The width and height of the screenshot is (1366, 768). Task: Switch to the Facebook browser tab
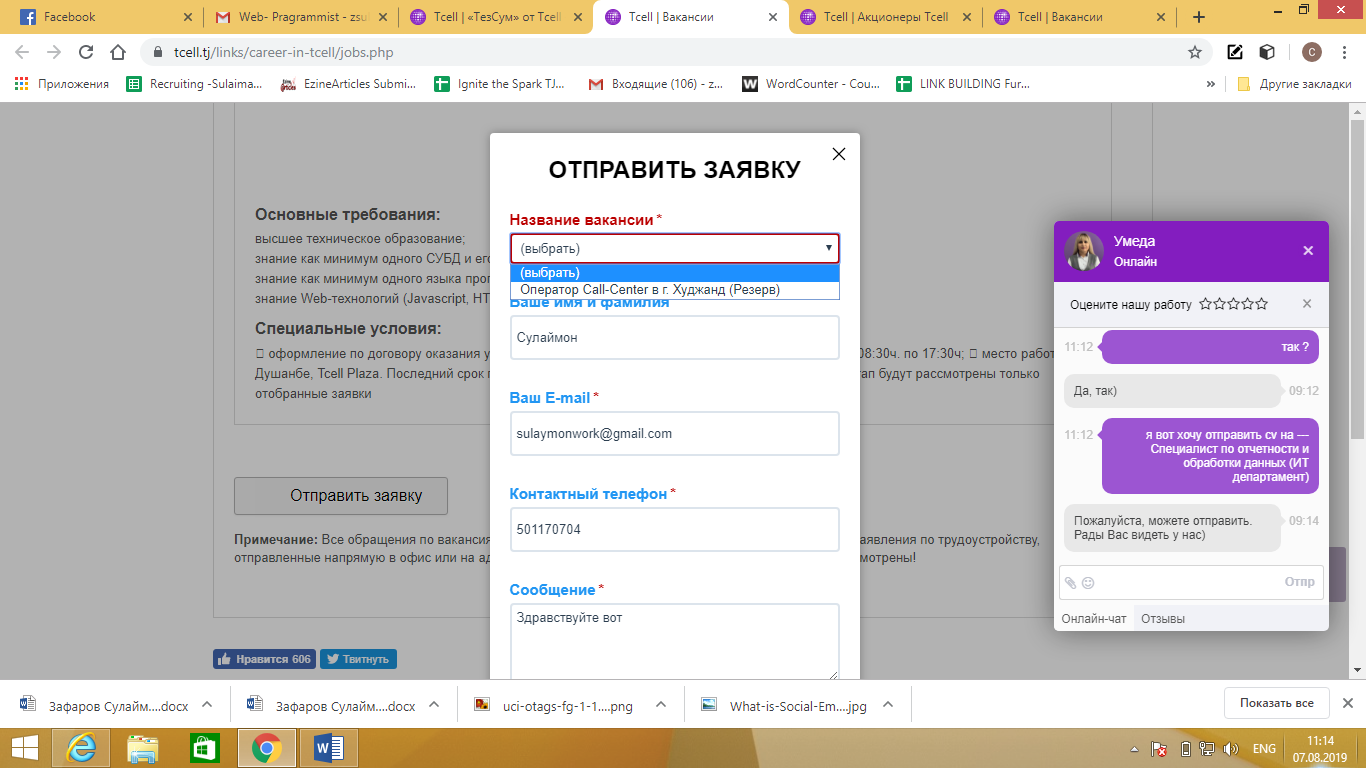coord(106,17)
